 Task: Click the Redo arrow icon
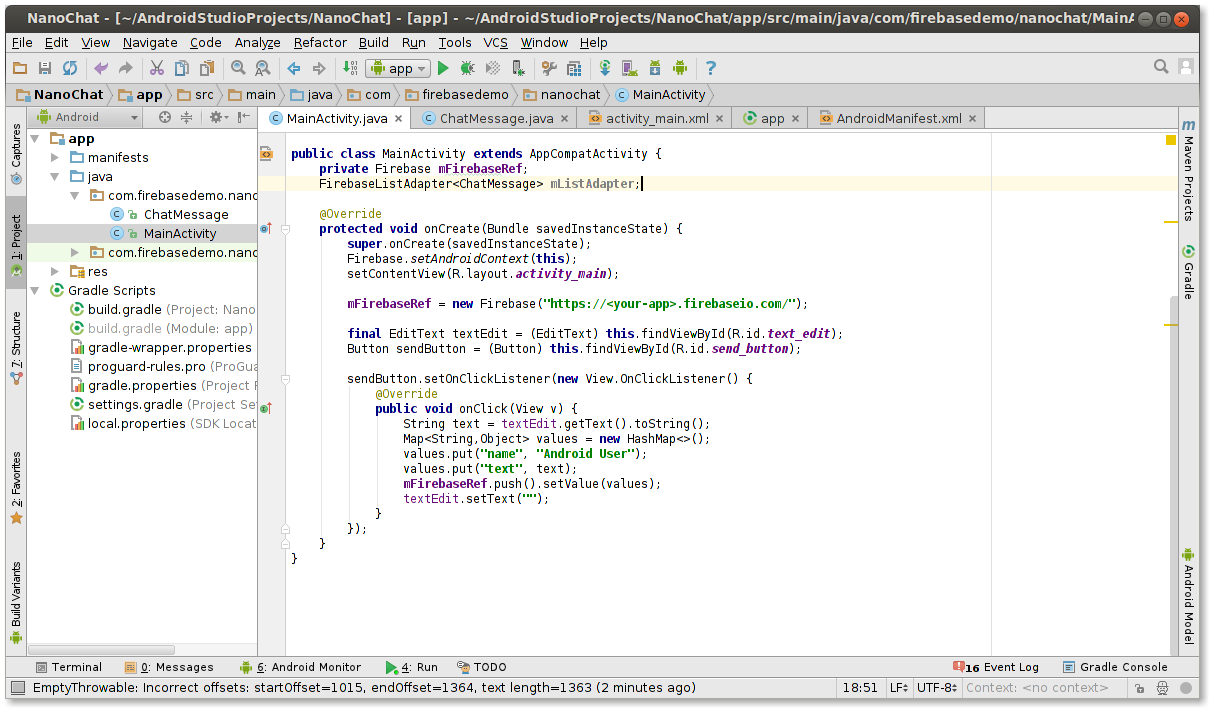point(126,68)
